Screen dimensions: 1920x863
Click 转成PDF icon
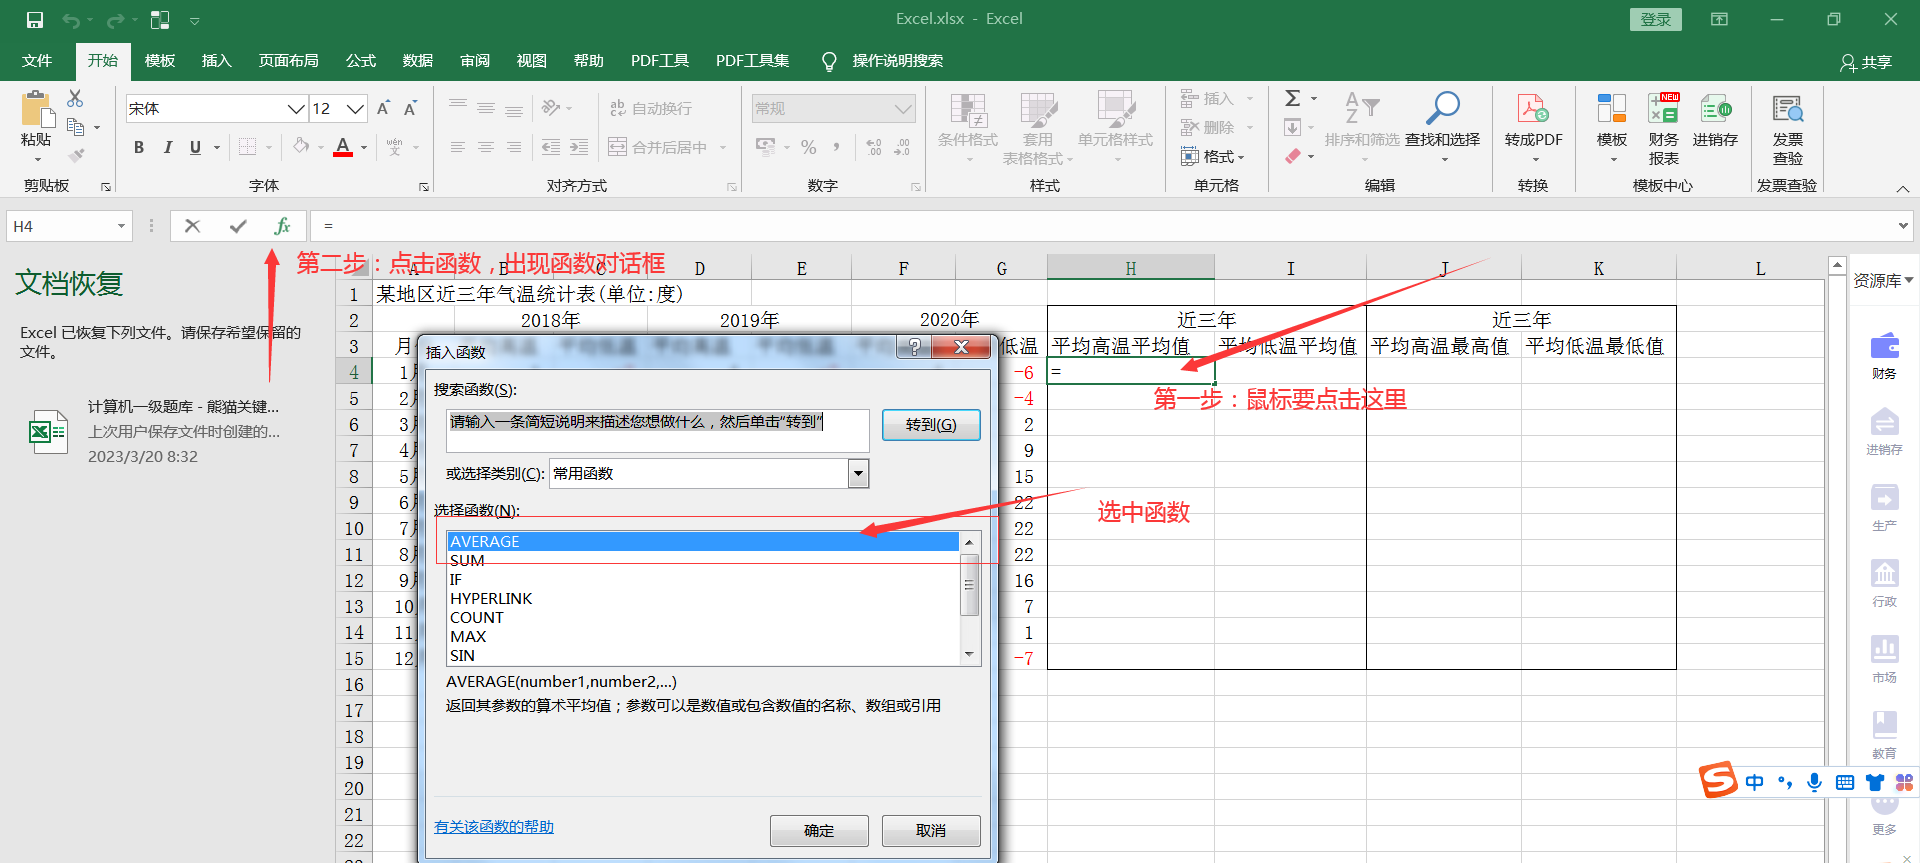coord(1533,107)
